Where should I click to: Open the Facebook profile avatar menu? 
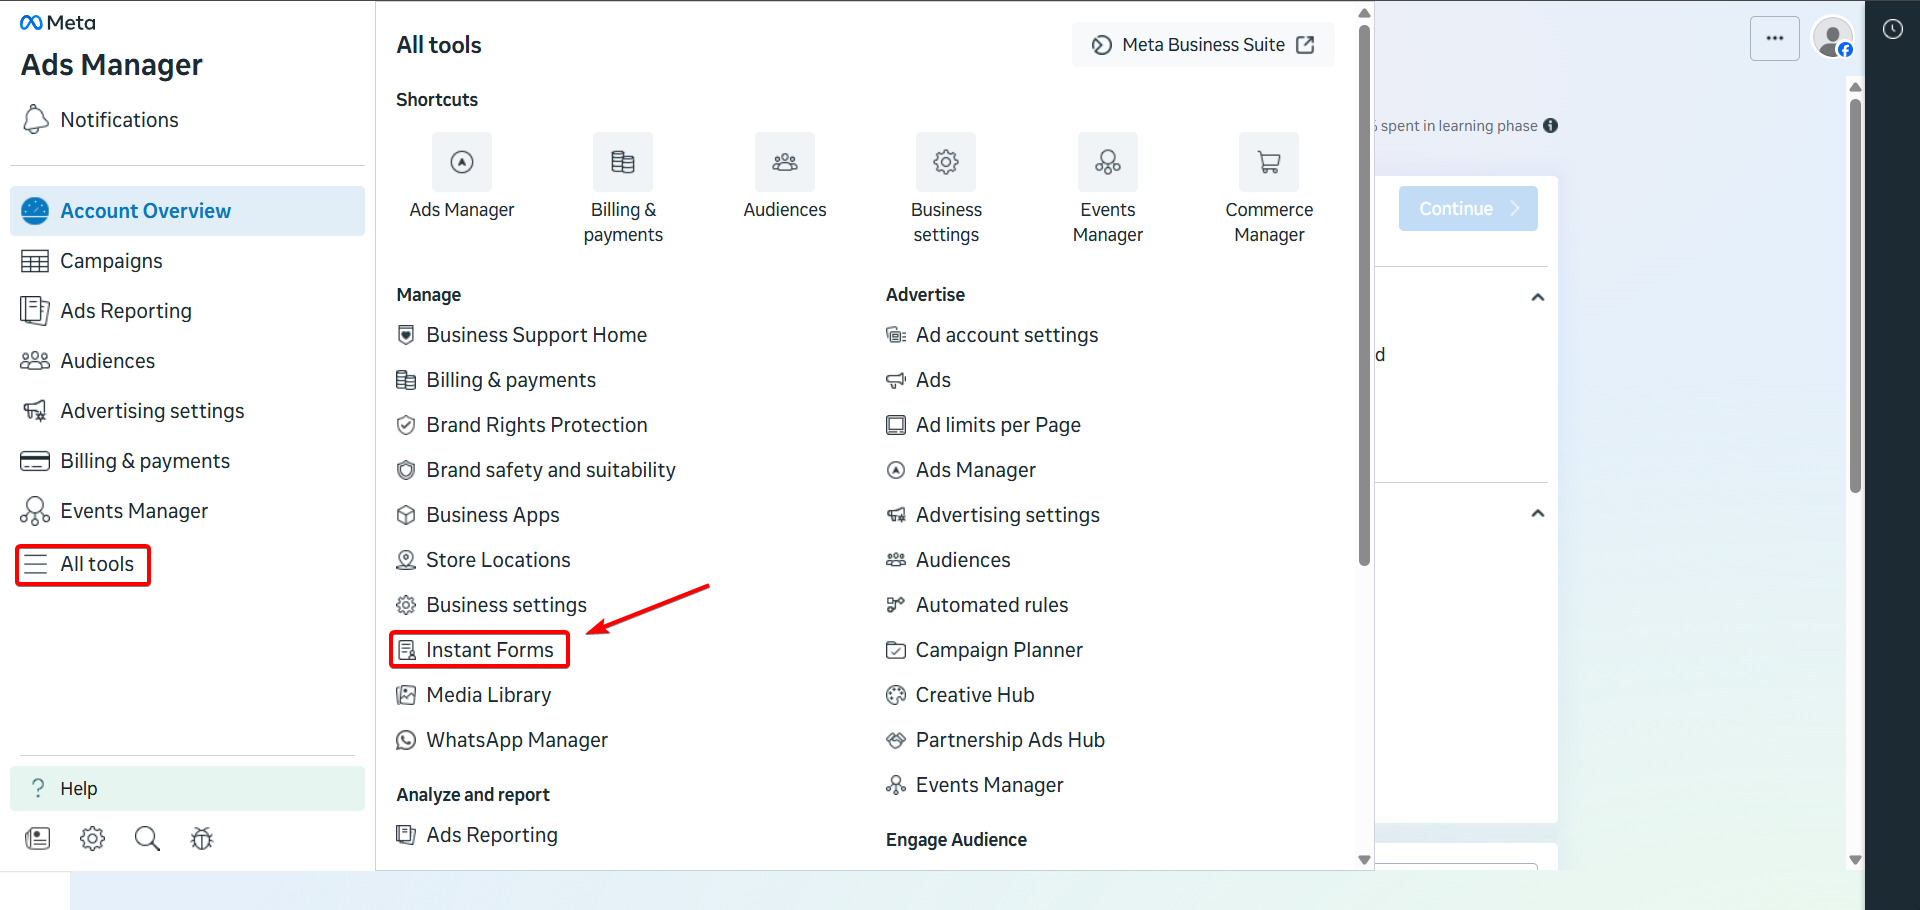(1833, 38)
